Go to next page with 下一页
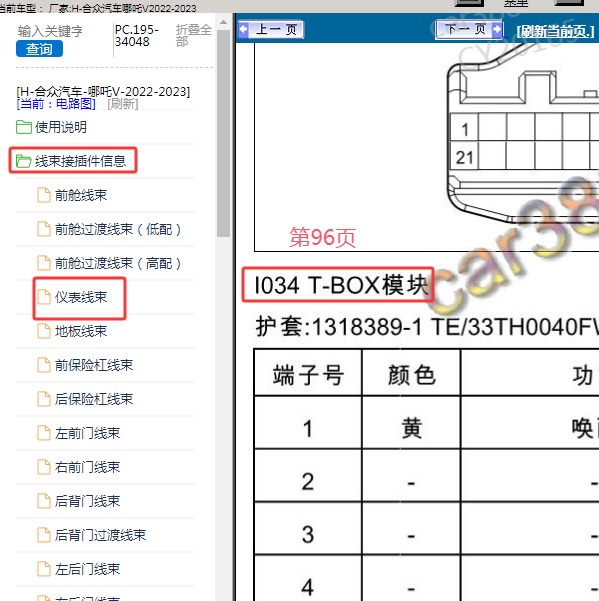 click(469, 29)
